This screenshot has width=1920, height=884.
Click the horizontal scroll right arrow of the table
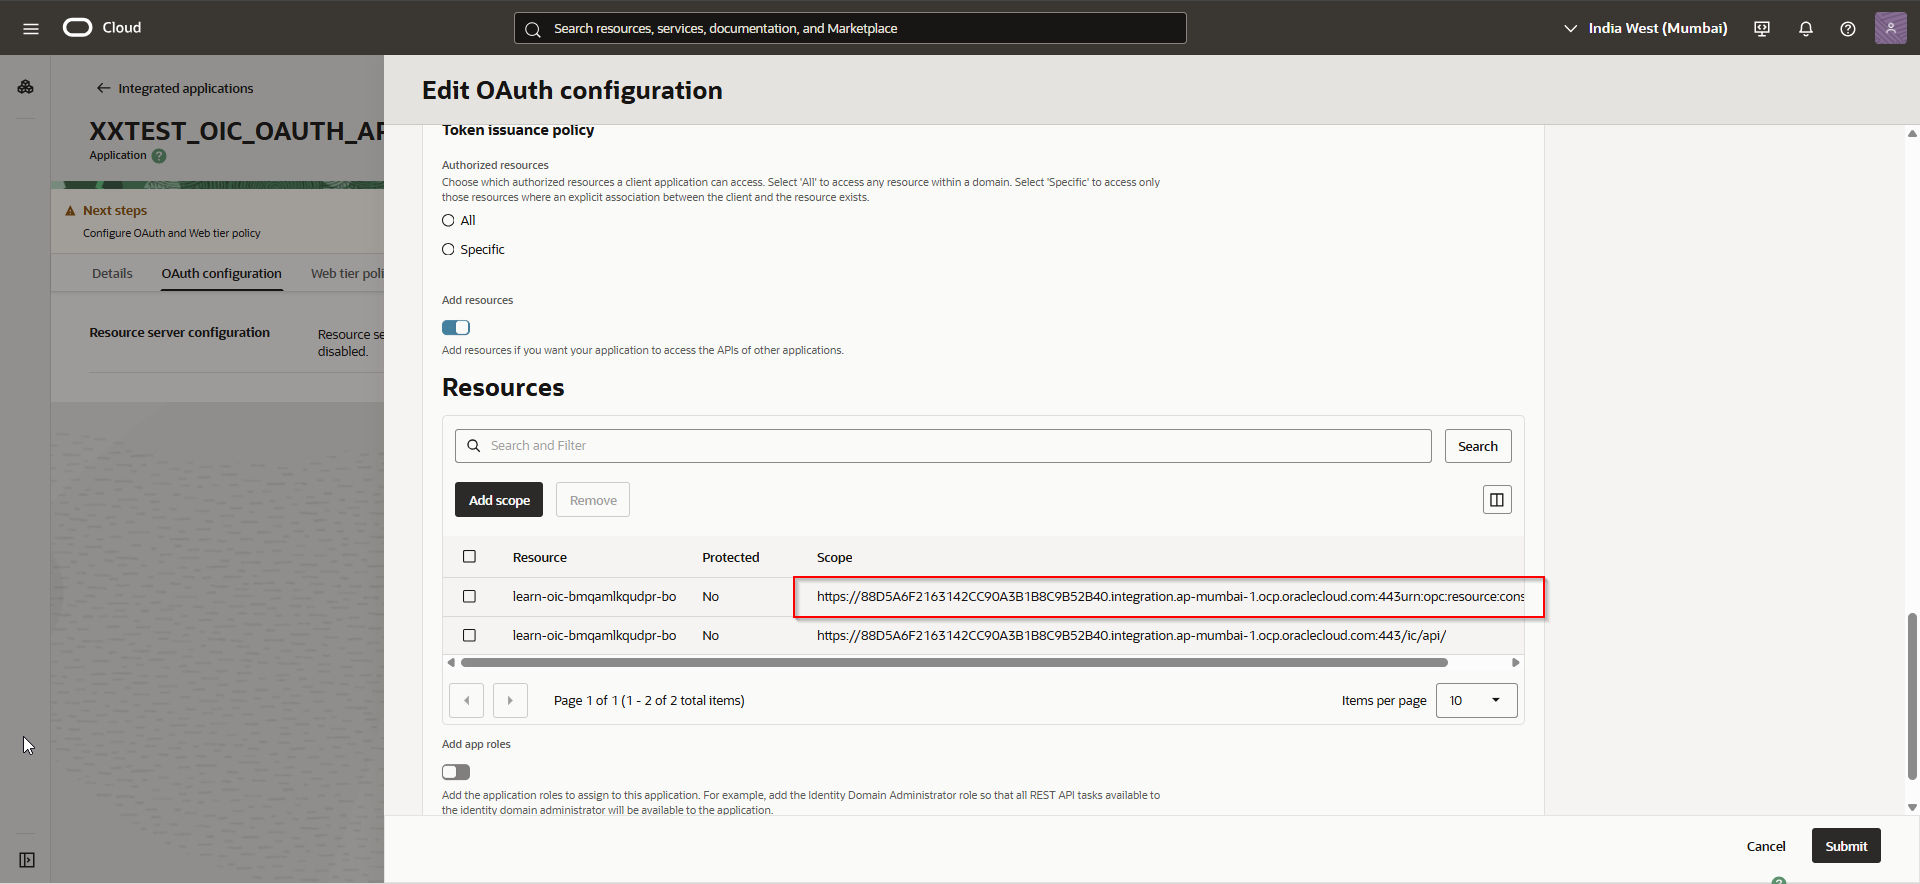tap(1516, 663)
